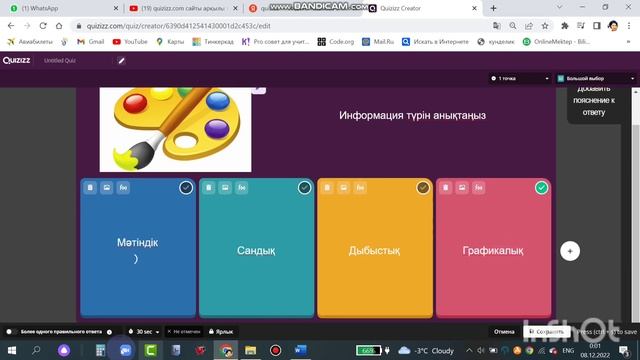Open the 30 sec time limit dropdown
Viewport: 640px width, 360px height.
(x=144, y=331)
